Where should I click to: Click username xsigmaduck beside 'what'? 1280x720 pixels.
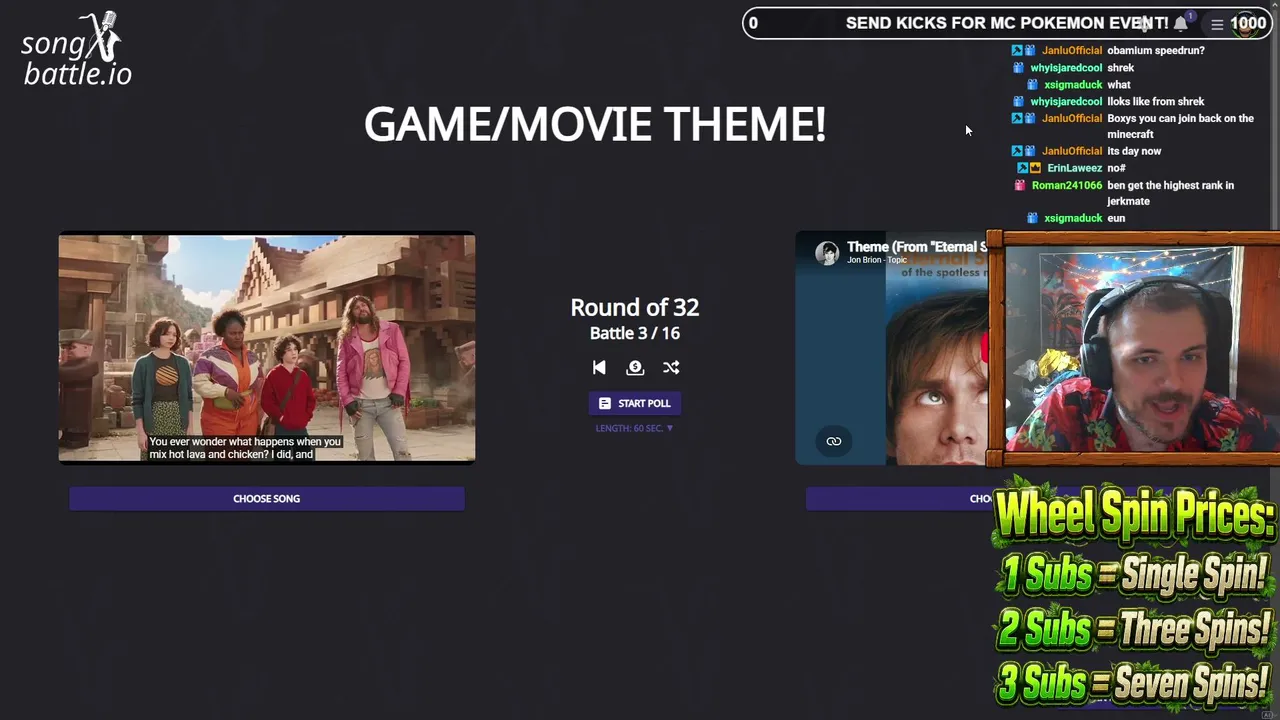pyautogui.click(x=1073, y=85)
